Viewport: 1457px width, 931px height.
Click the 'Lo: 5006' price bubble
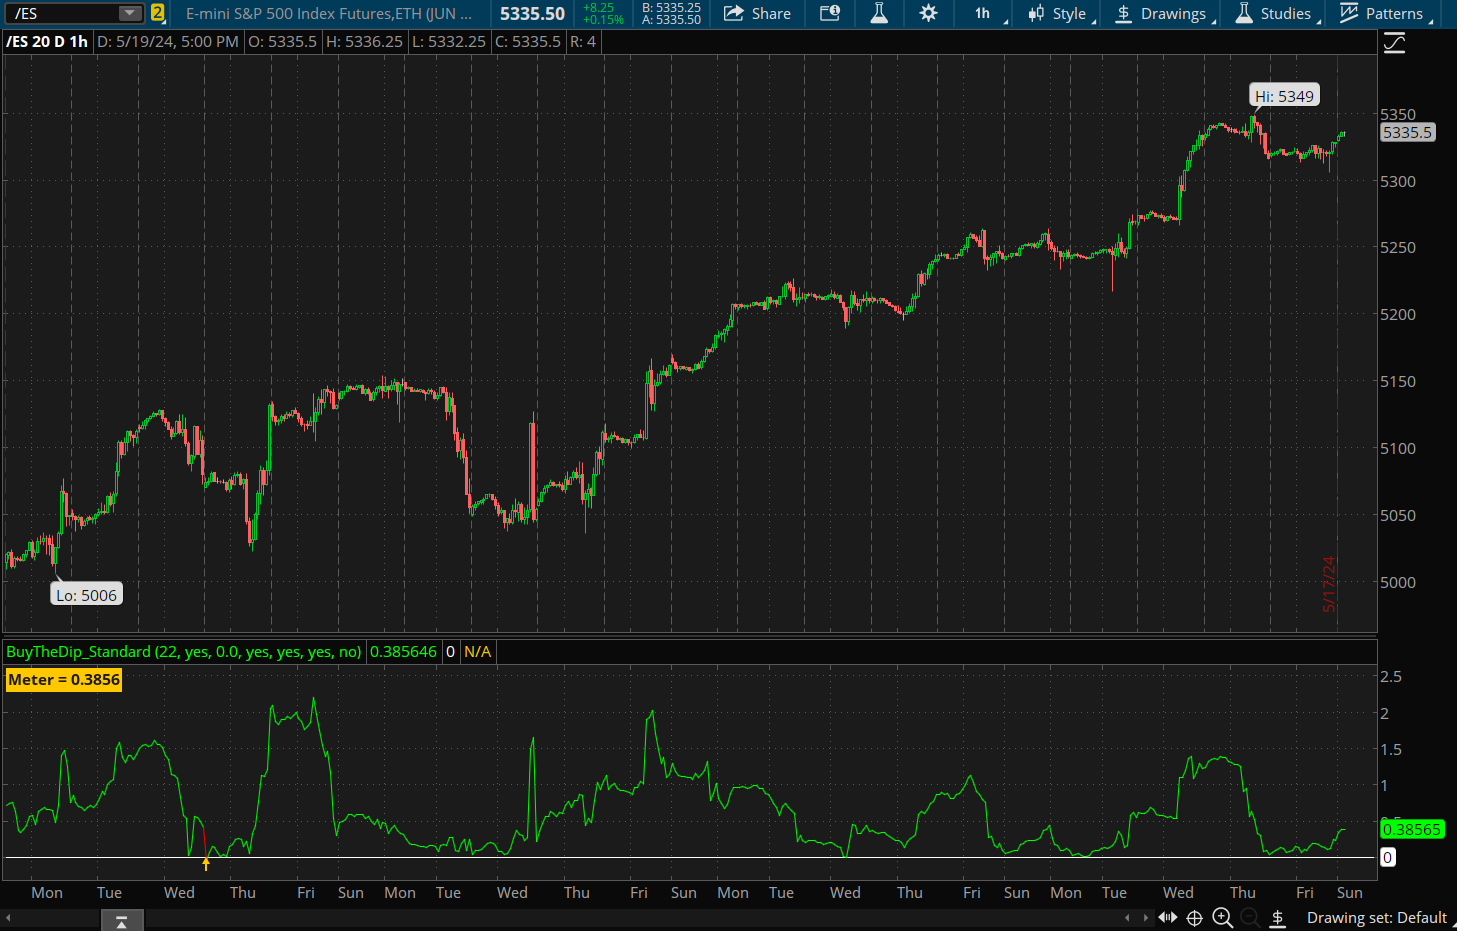coord(86,595)
